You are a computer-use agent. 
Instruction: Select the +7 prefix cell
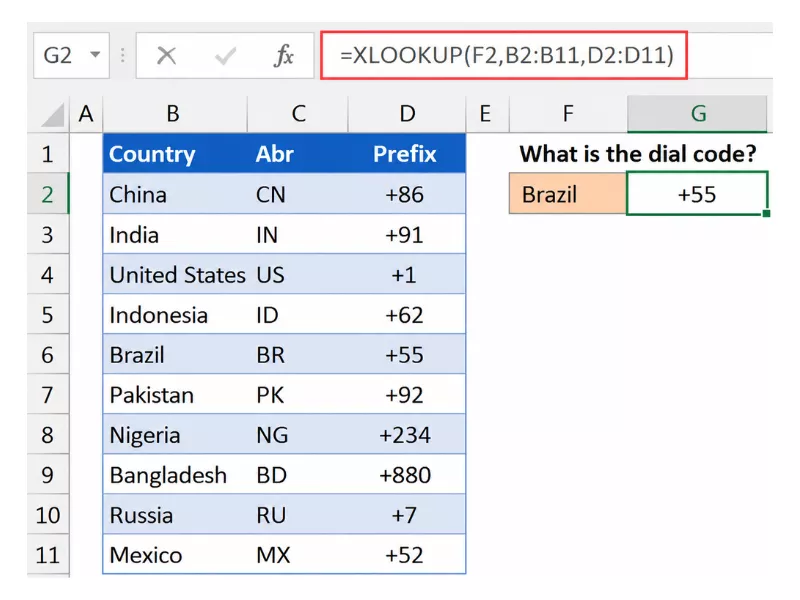(407, 515)
